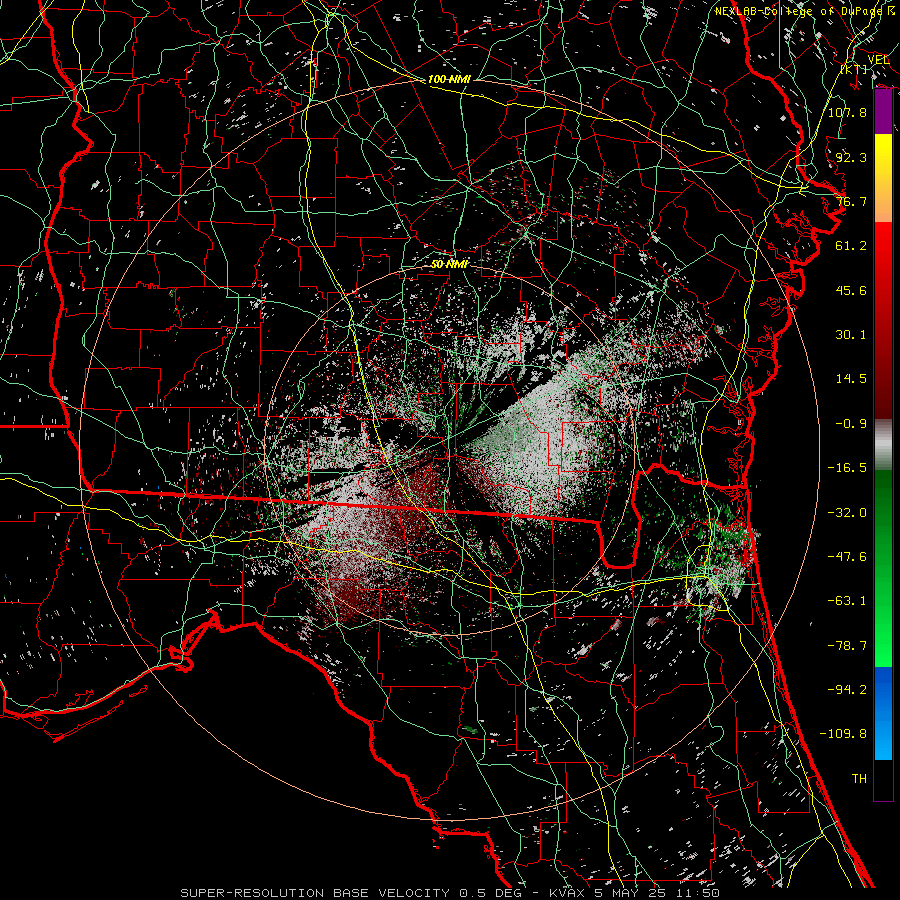This screenshot has width=900, height=900.
Task: Select the -16.5 value on velocity scale
Action: click(x=847, y=468)
